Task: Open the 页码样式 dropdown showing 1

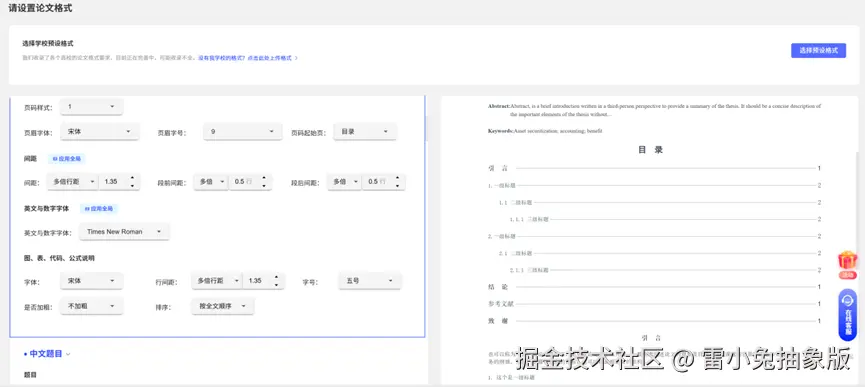Action: pos(91,106)
